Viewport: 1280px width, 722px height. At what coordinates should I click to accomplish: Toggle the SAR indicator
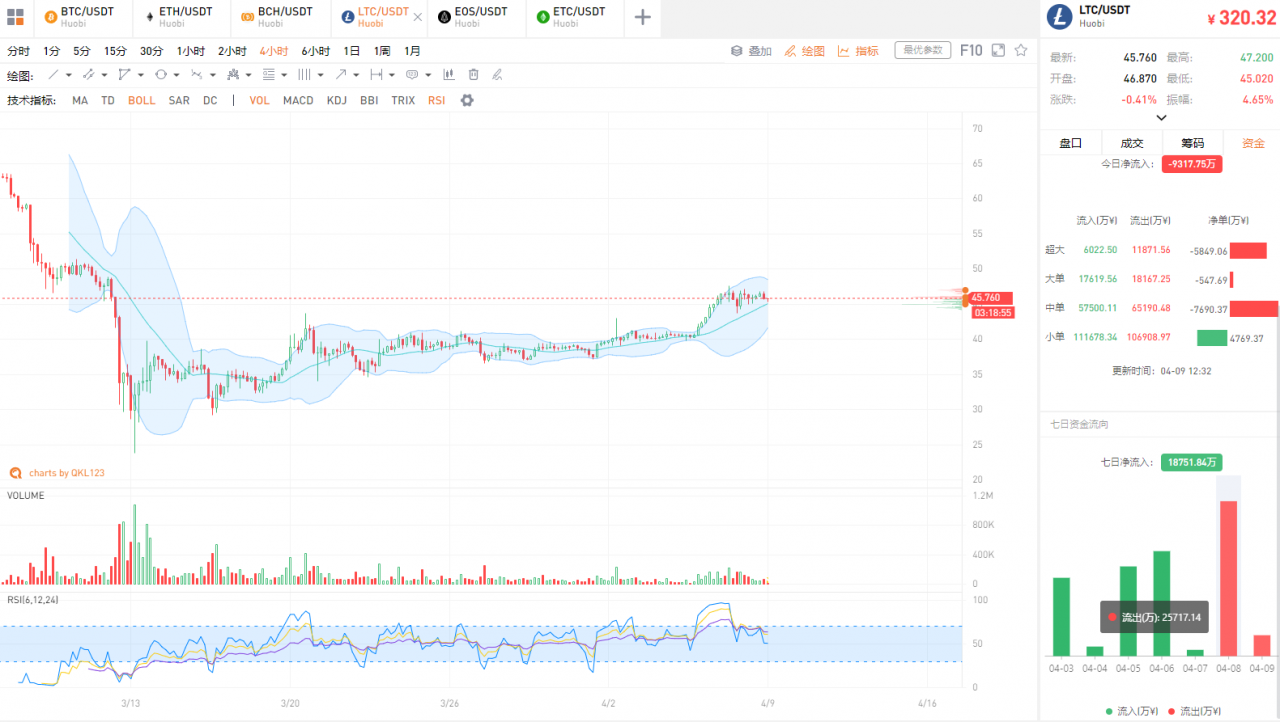pyautogui.click(x=179, y=100)
